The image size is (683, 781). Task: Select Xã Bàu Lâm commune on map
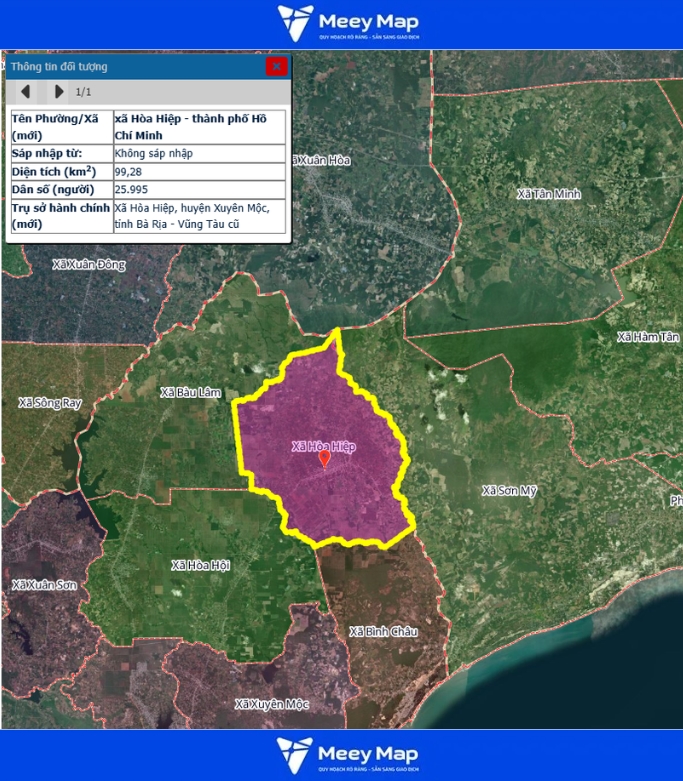click(x=190, y=393)
